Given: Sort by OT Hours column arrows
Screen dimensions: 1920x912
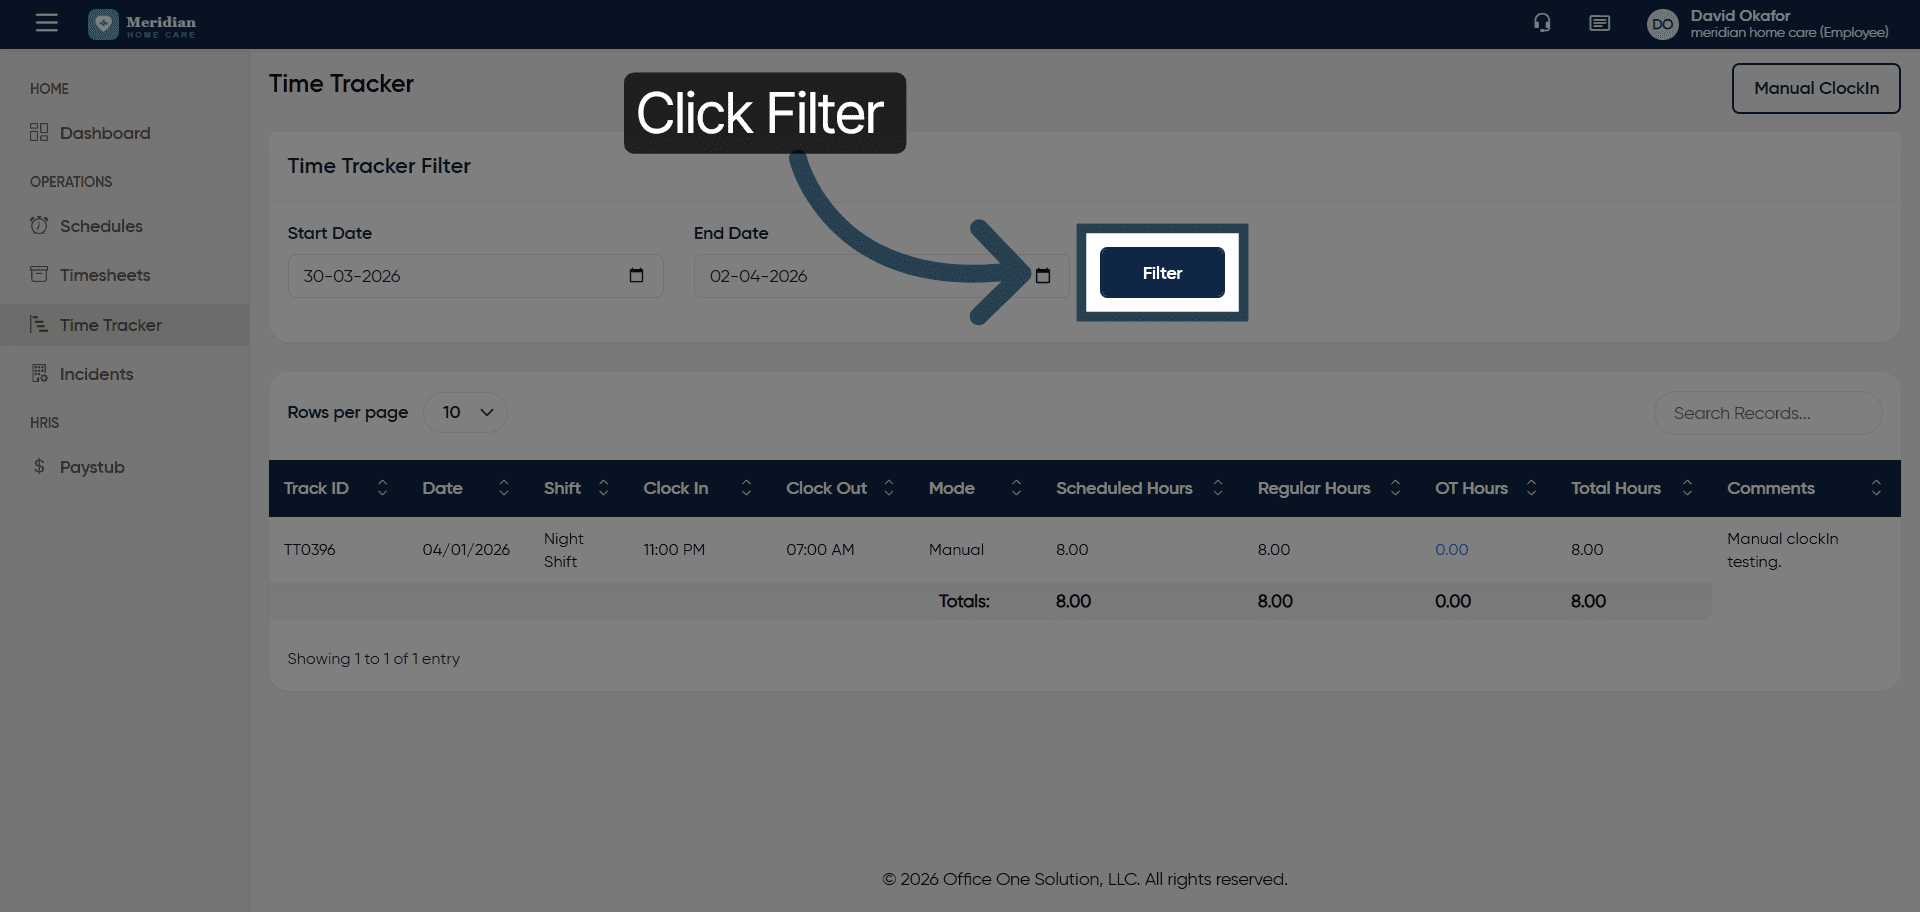Looking at the screenshot, I should [x=1531, y=488].
